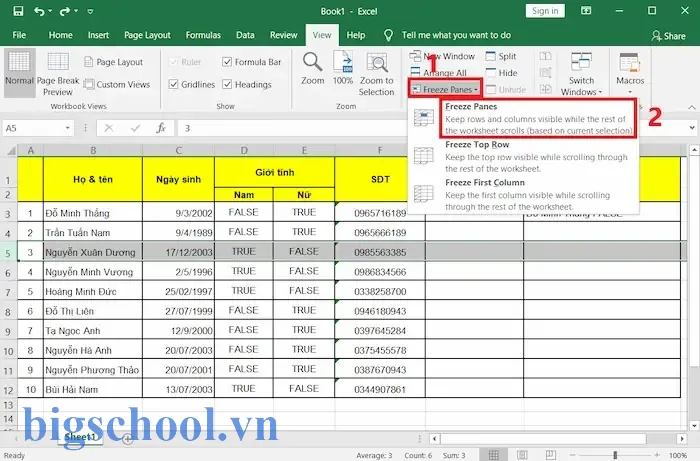Click vertical scrollbar down arrow
Image resolution: width=700 pixels, height=461 pixels.
point(694,426)
